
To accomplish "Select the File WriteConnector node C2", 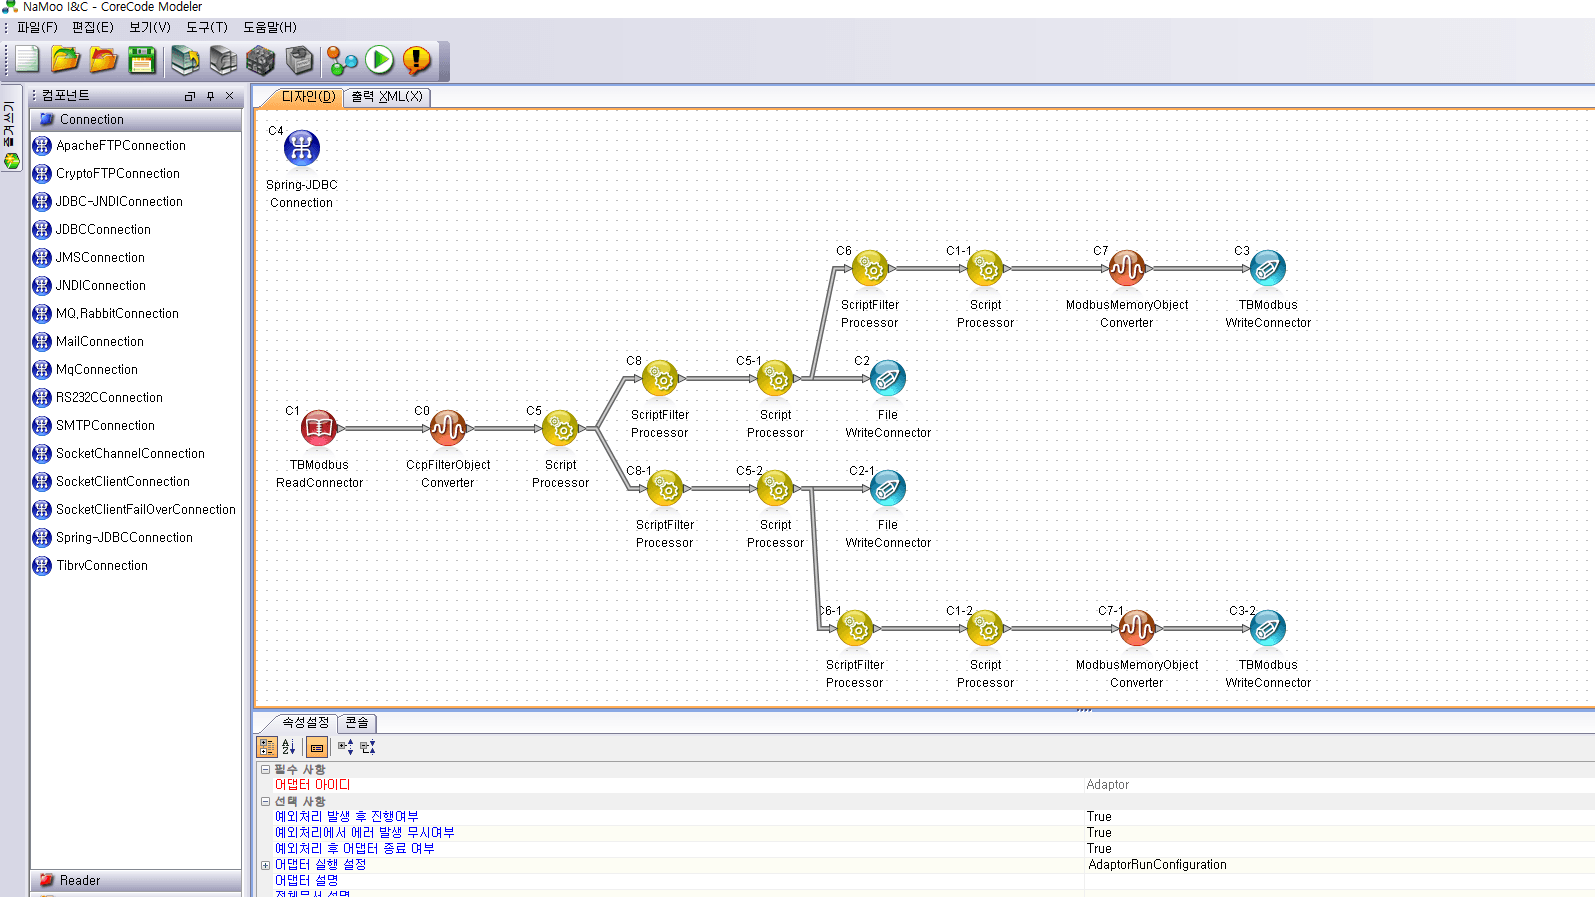I will tap(887, 378).
